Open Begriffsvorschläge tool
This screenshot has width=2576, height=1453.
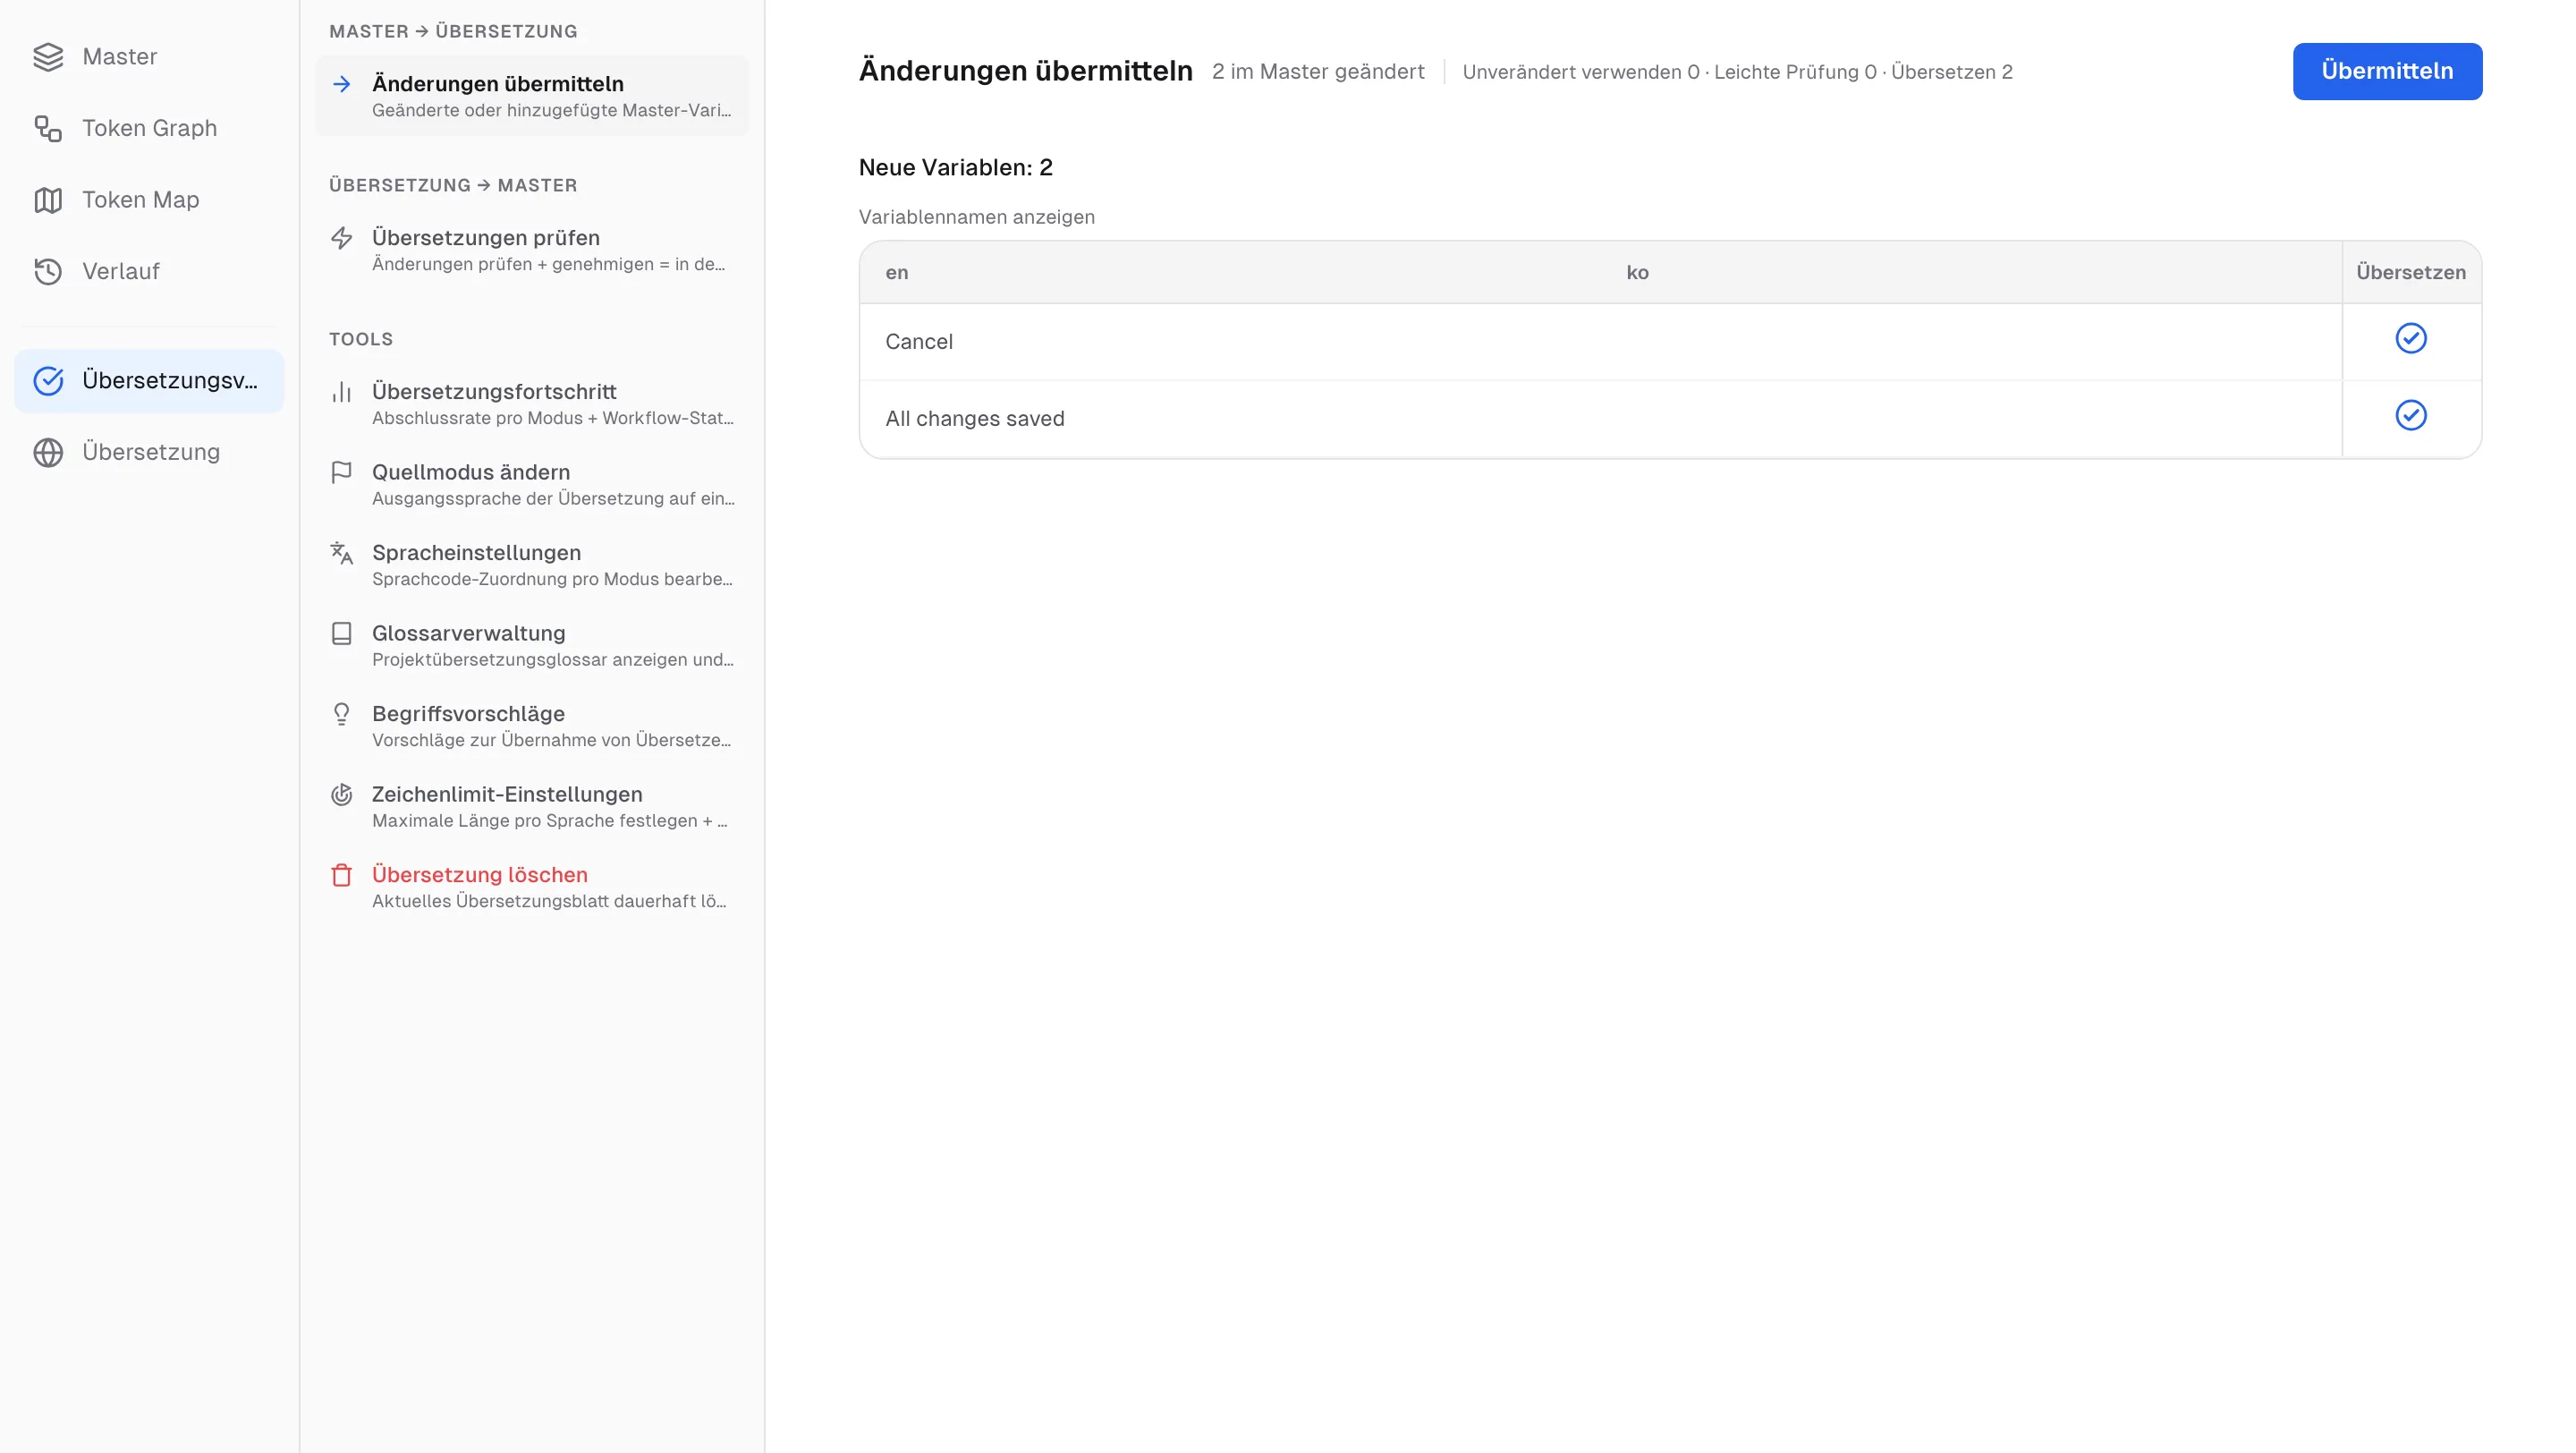coord(532,726)
